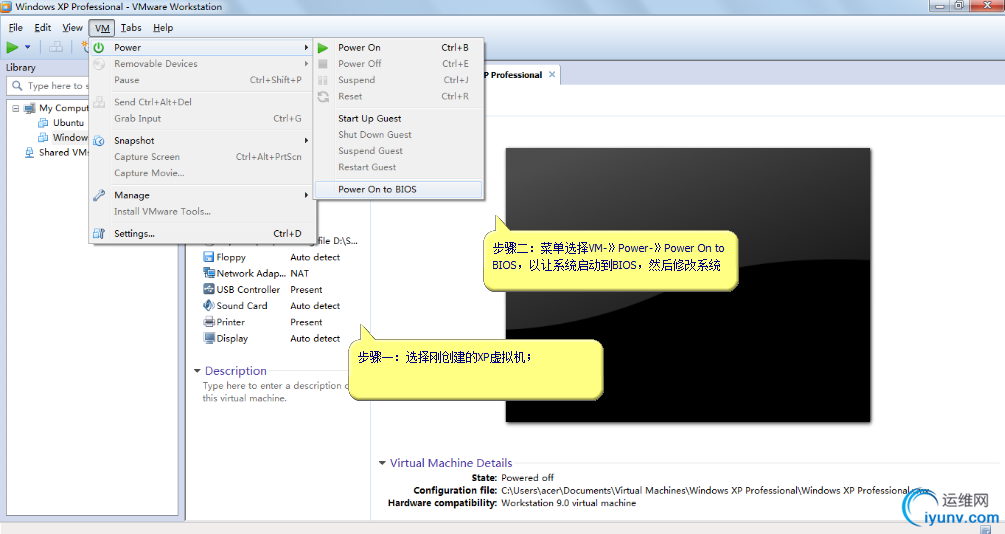Expand the Removable Devices submenu arrow
The width and height of the screenshot is (1005, 534).
coord(306,63)
